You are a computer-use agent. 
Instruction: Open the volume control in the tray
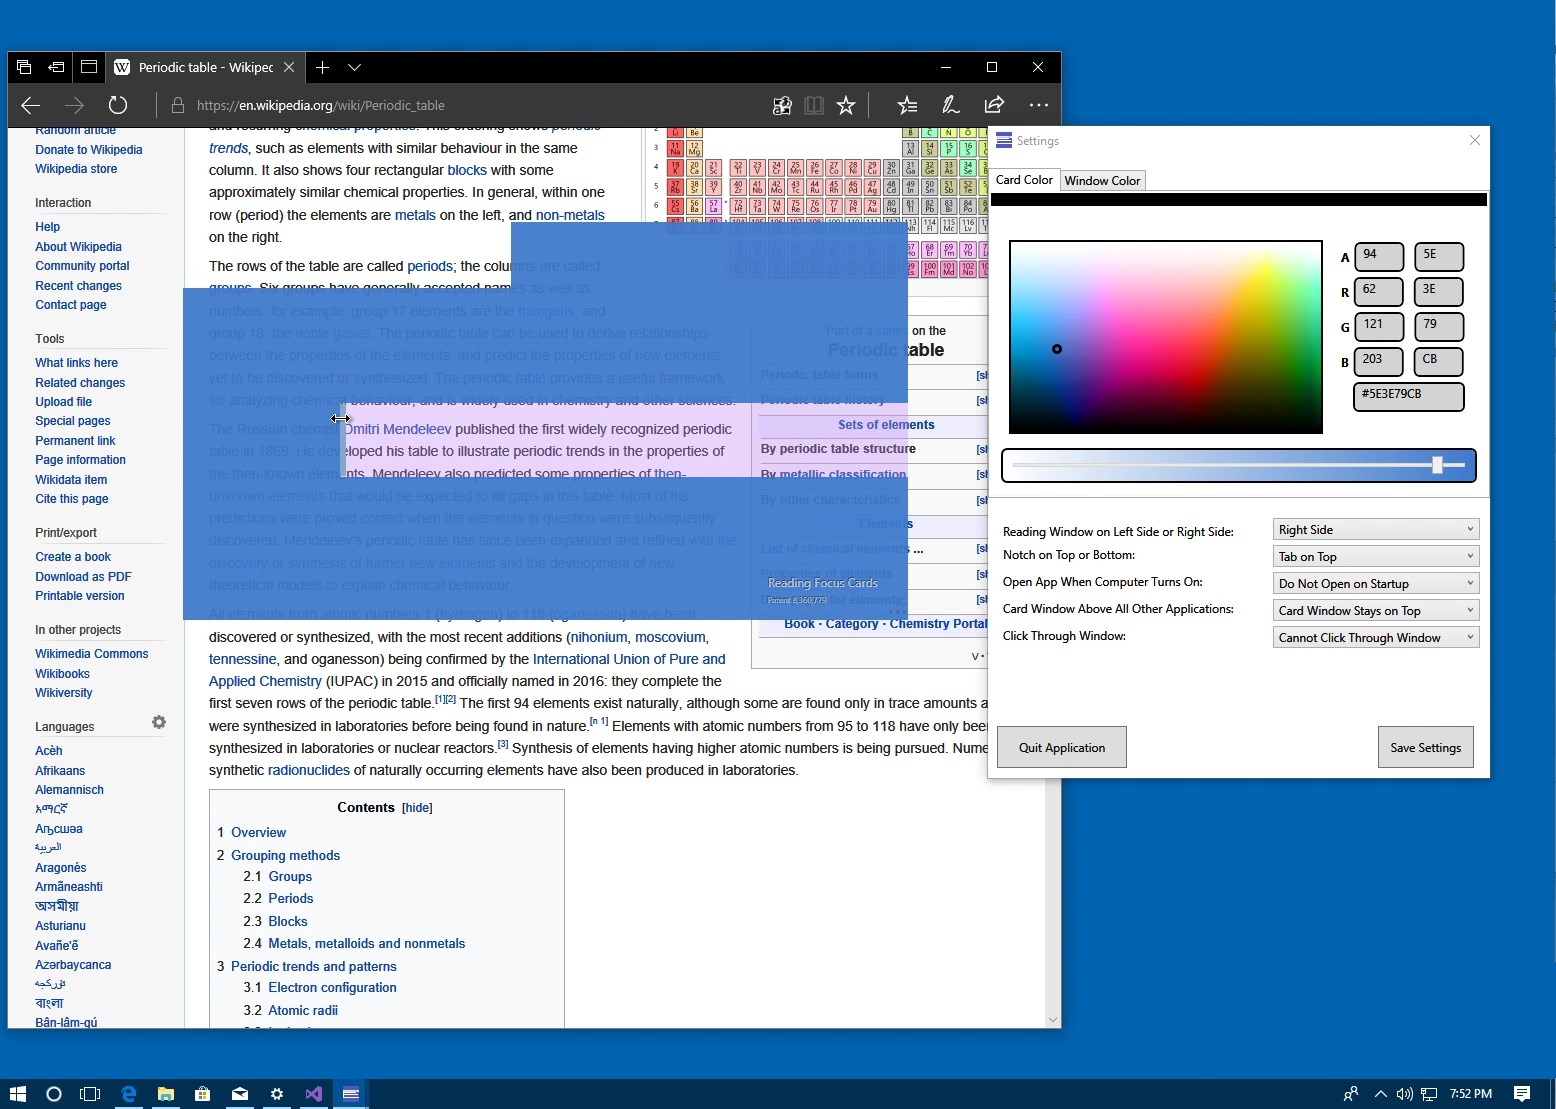click(x=1404, y=1094)
